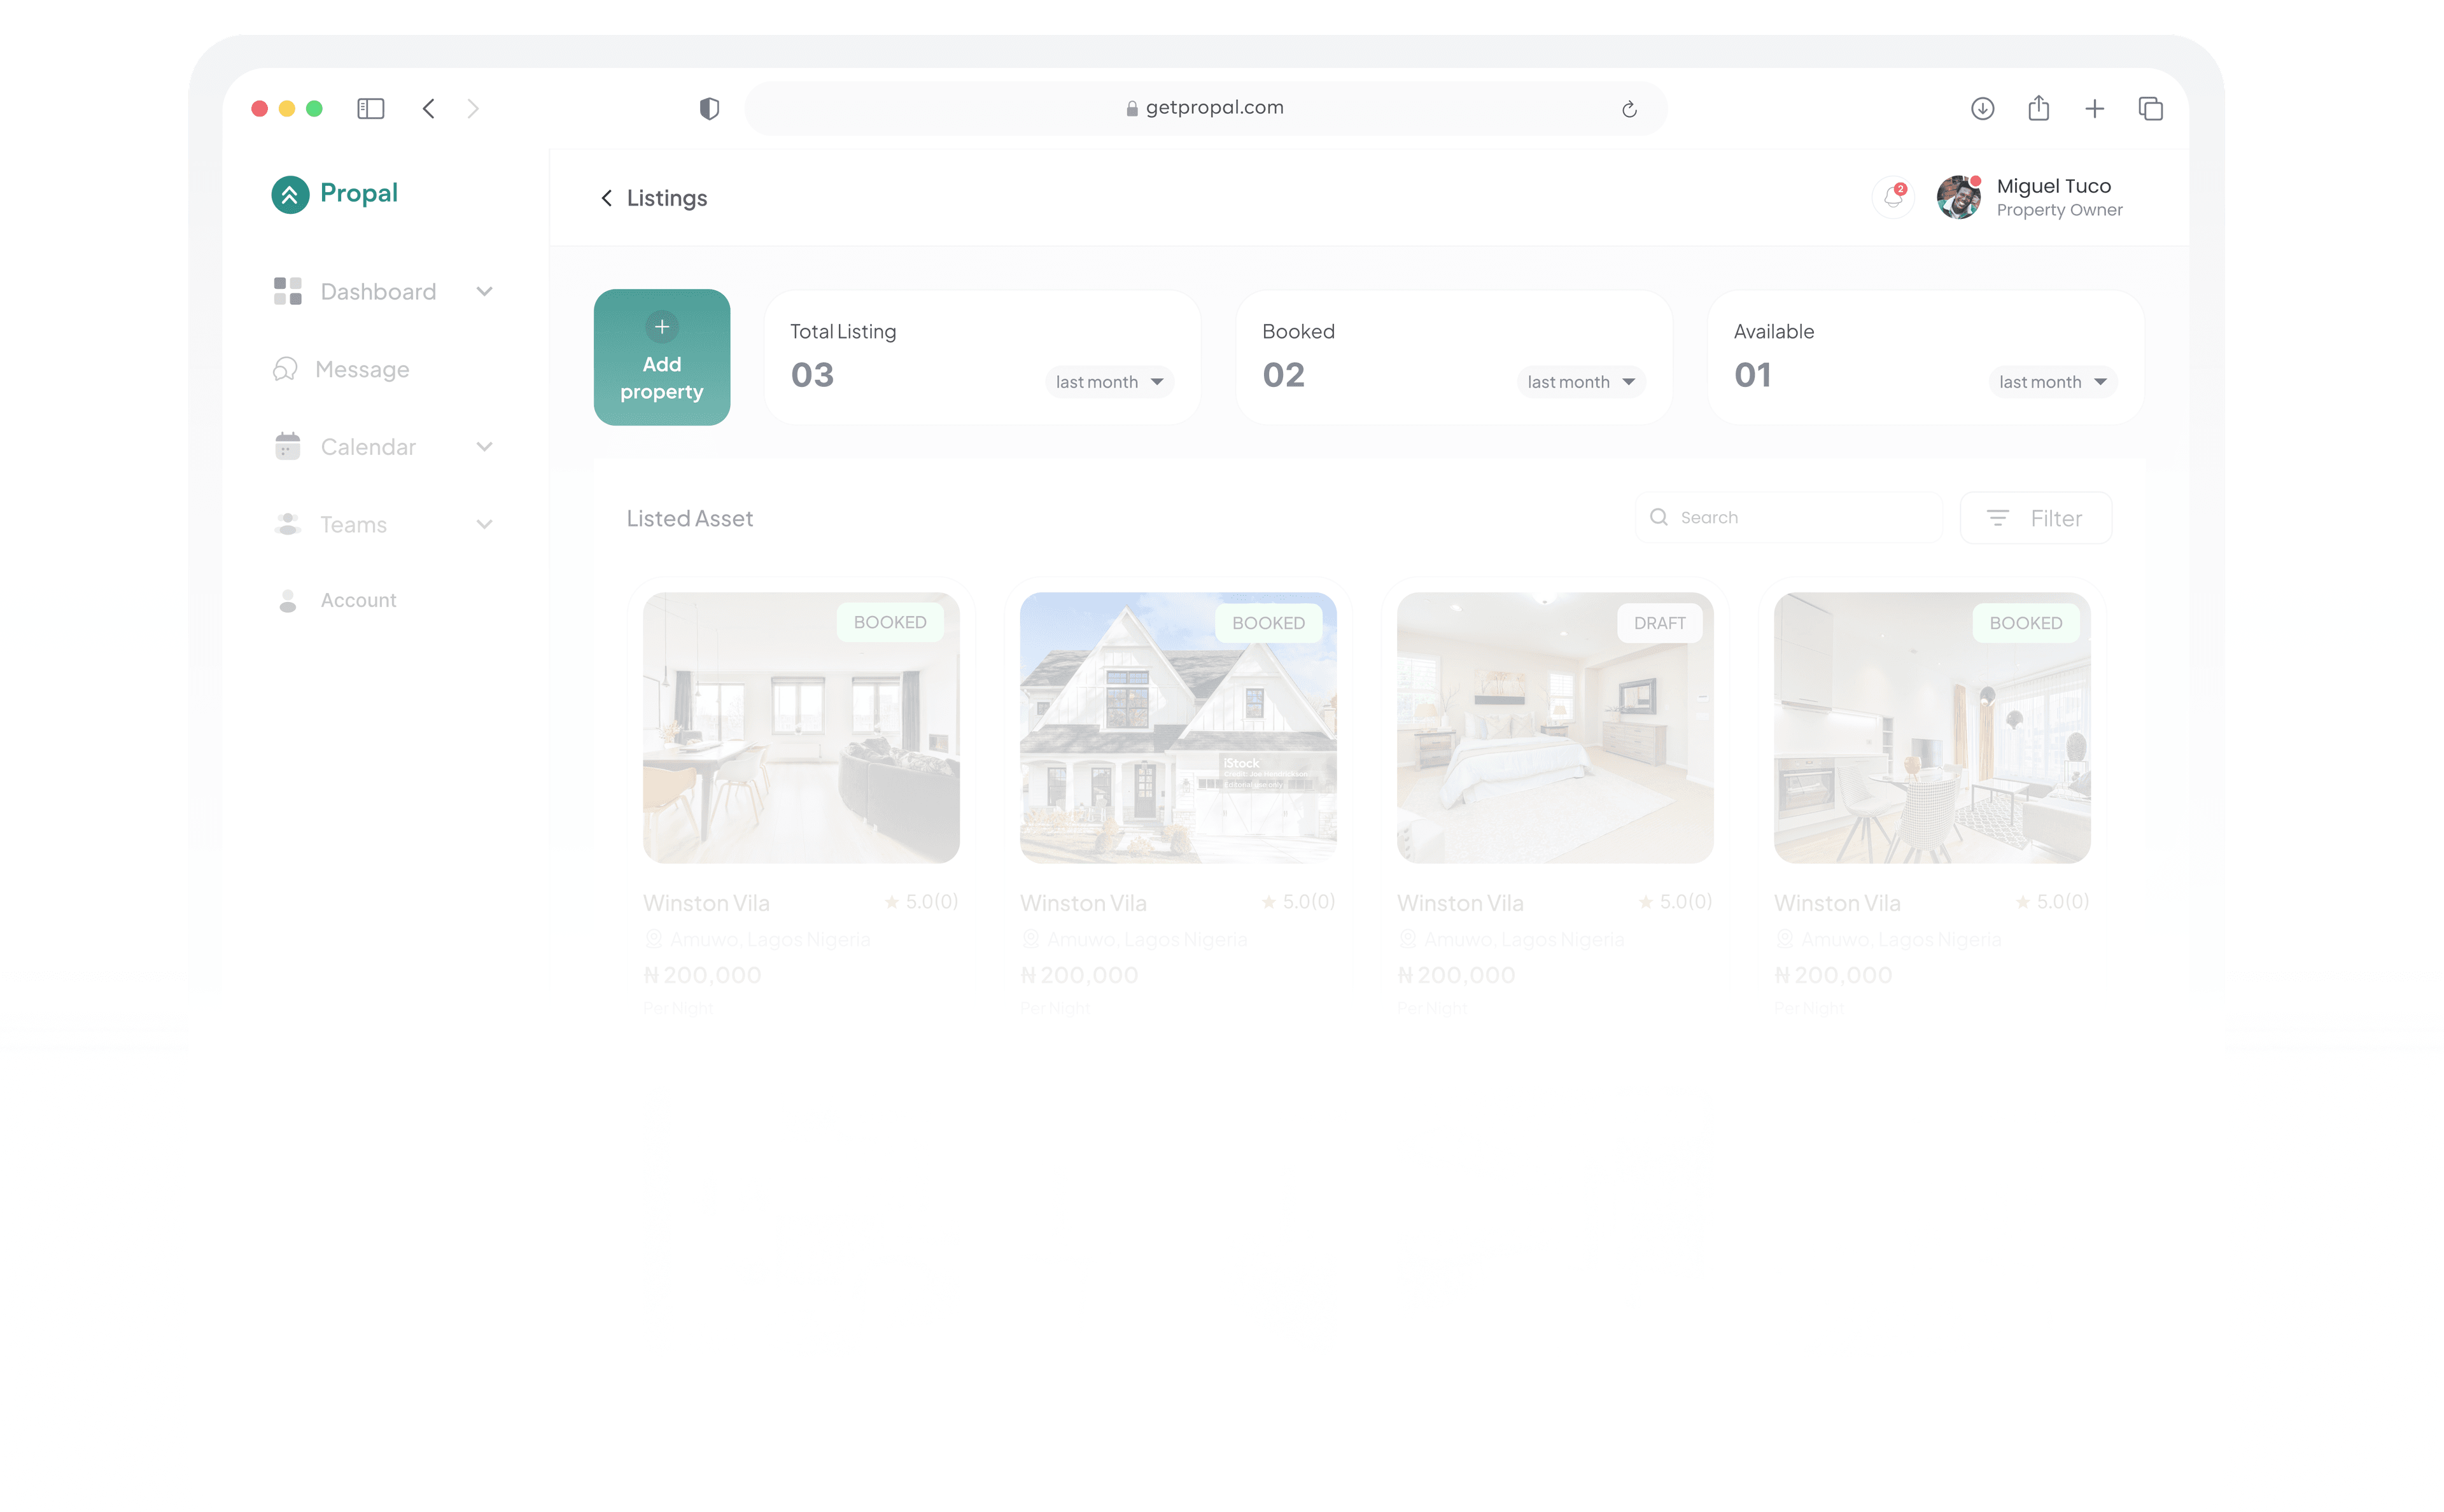Click the Available count 01
This screenshot has height=1512, width=2444.
[1753, 375]
